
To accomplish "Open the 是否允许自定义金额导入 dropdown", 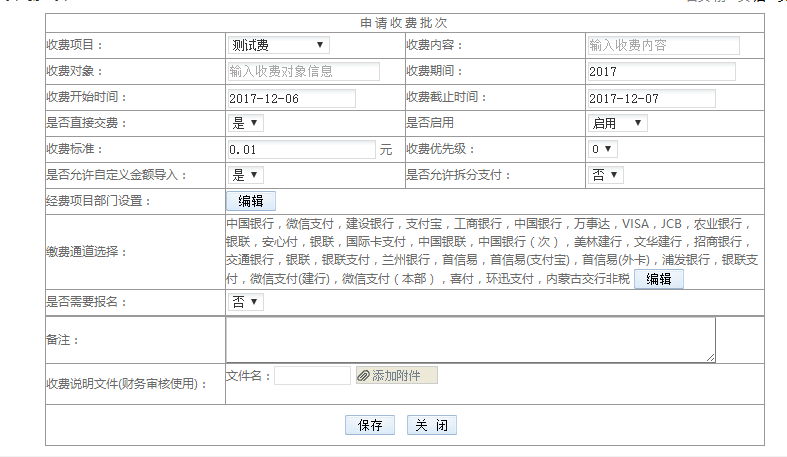I will click(246, 175).
